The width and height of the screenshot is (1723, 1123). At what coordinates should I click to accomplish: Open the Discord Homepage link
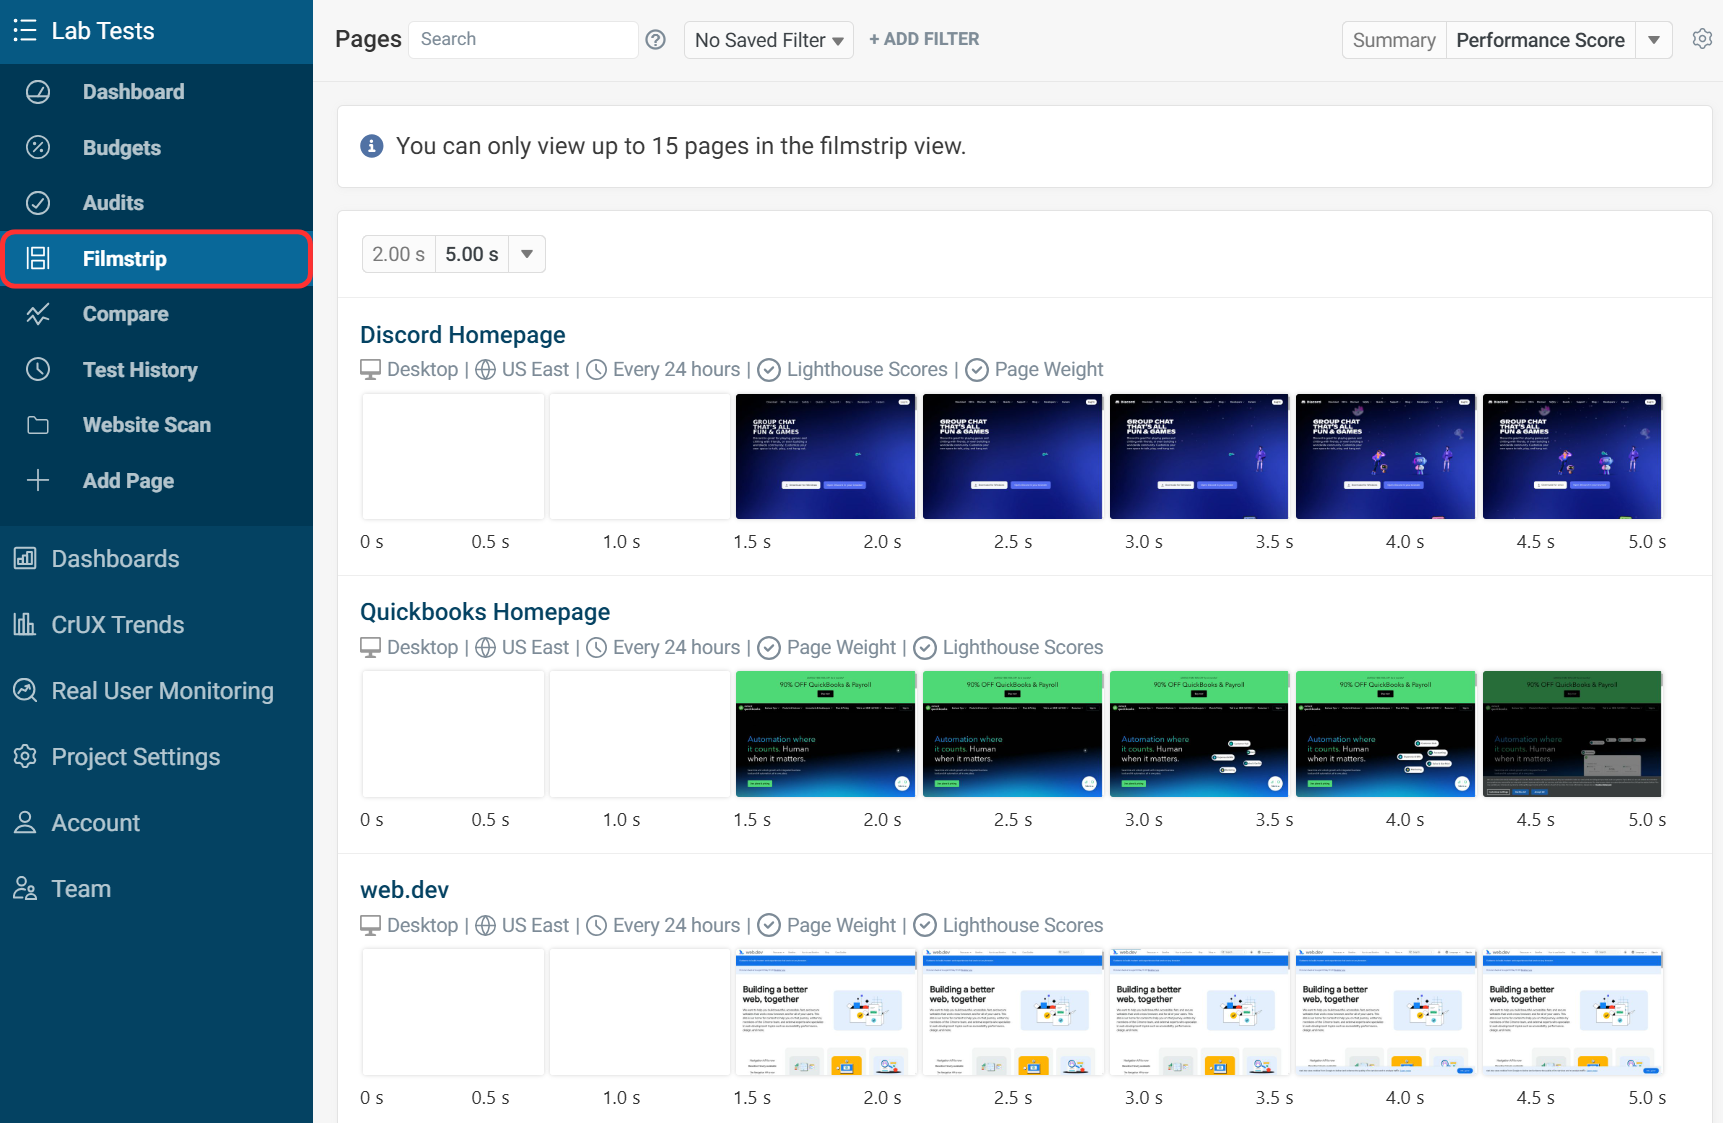(x=462, y=335)
